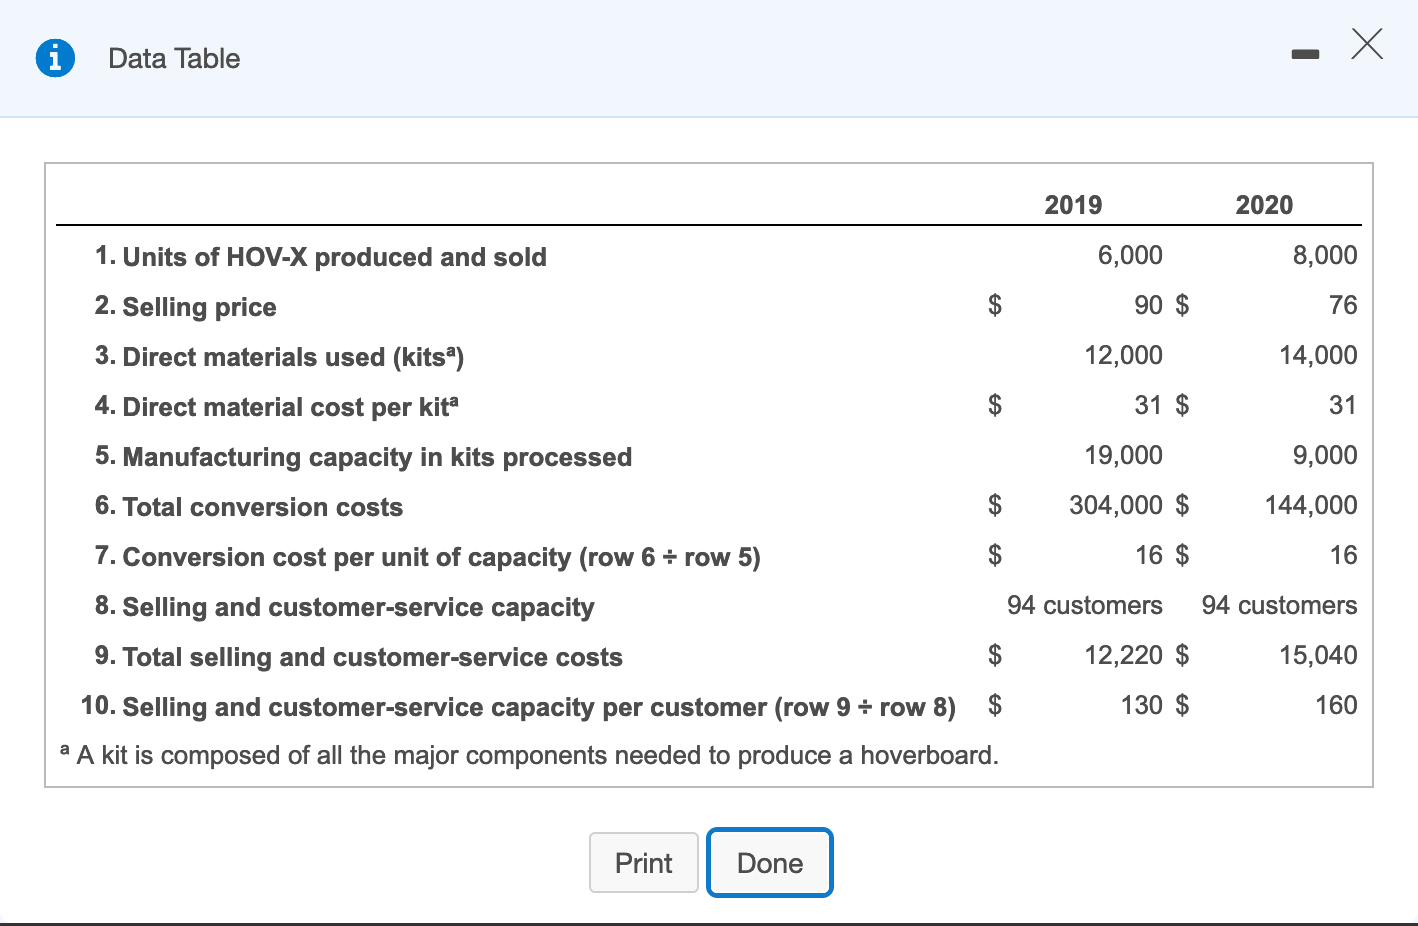Image resolution: width=1418 pixels, height=926 pixels.
Task: Select the 304,000 conversion costs value
Action: (x=1116, y=505)
